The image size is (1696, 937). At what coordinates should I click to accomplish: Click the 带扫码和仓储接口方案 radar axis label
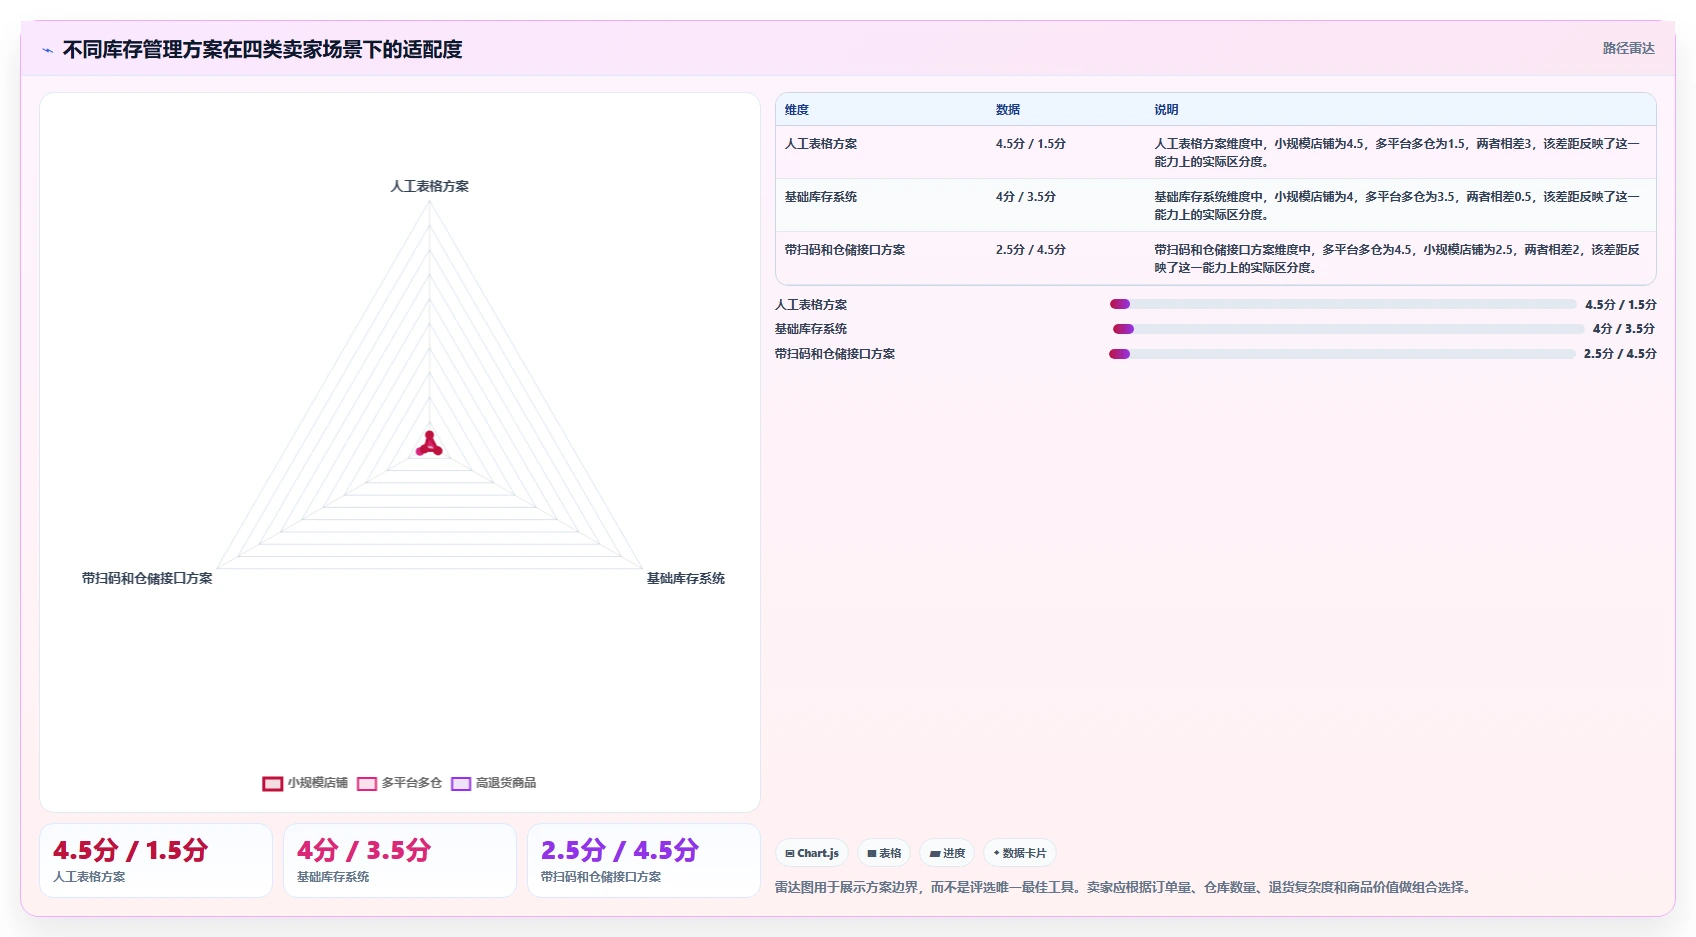coord(147,578)
